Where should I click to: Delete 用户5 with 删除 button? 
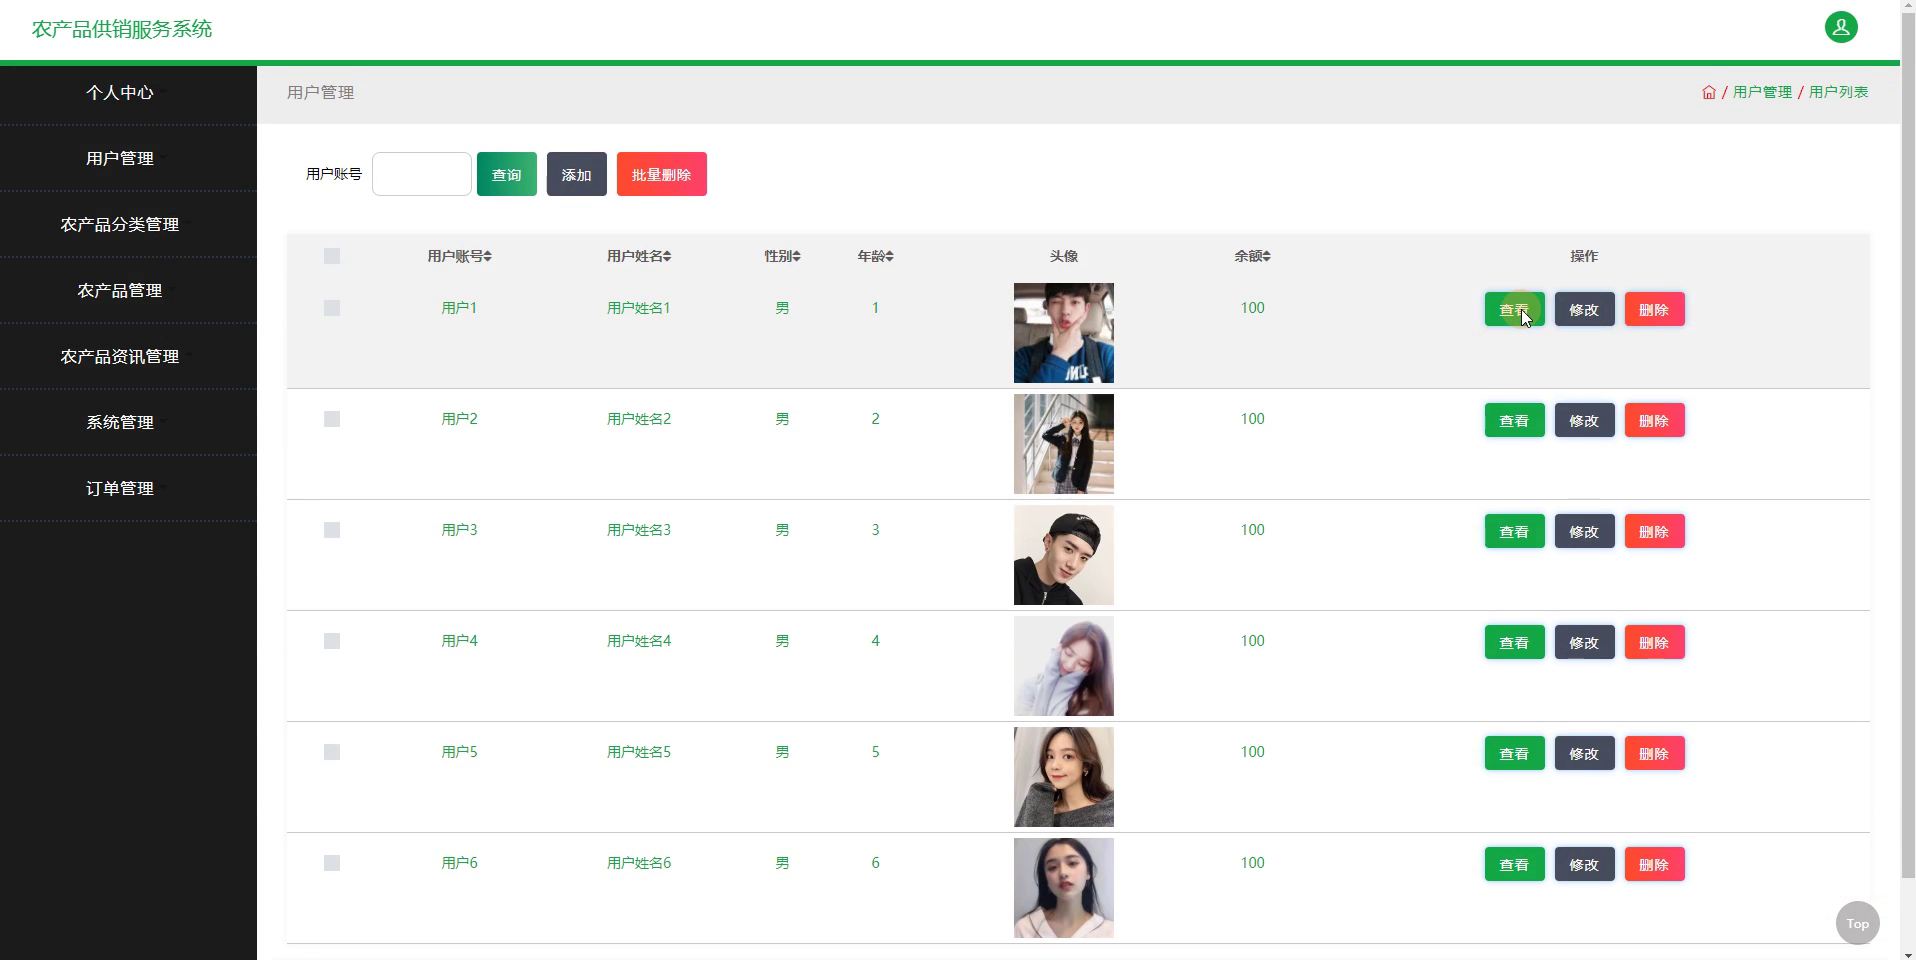point(1654,753)
